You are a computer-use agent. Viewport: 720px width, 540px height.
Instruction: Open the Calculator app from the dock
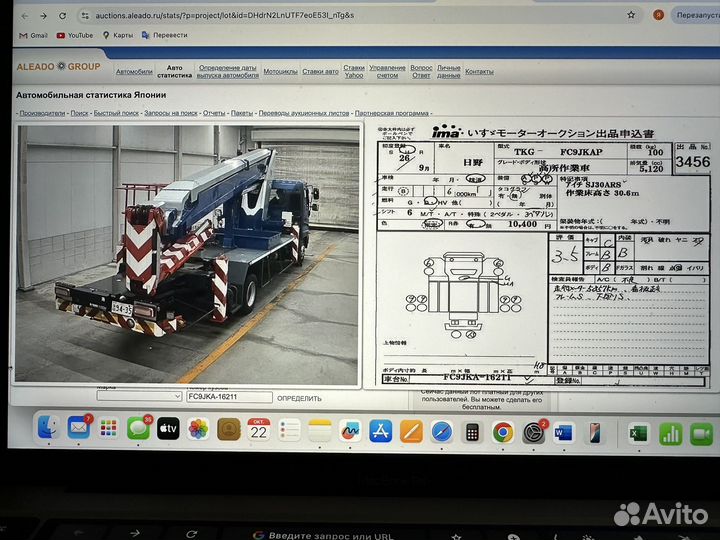[x=472, y=432]
